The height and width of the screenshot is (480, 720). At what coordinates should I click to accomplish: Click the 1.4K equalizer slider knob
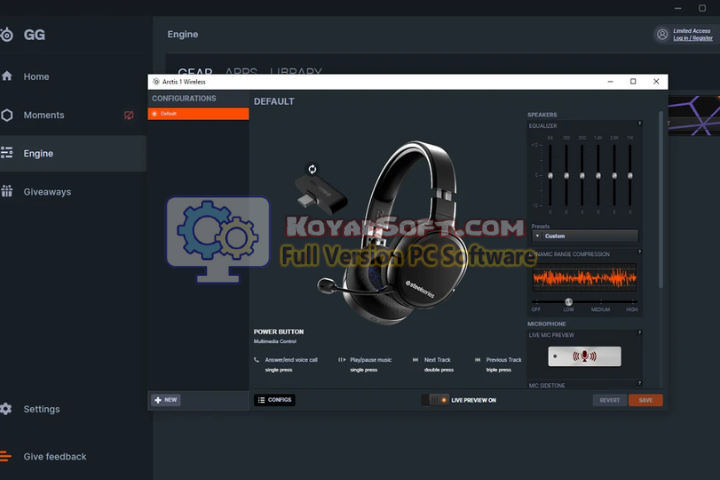point(598,175)
